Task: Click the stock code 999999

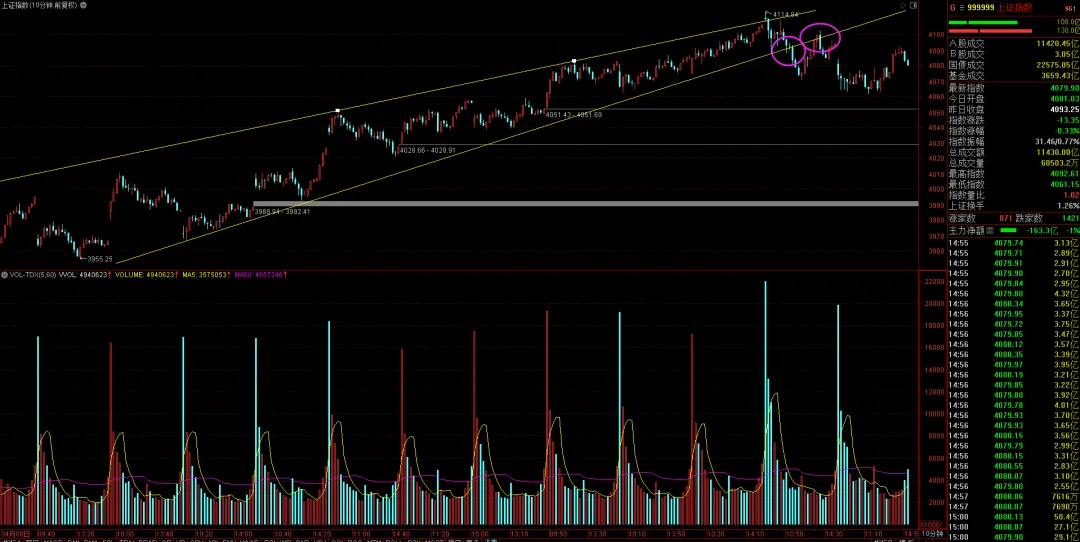Action: point(981,8)
